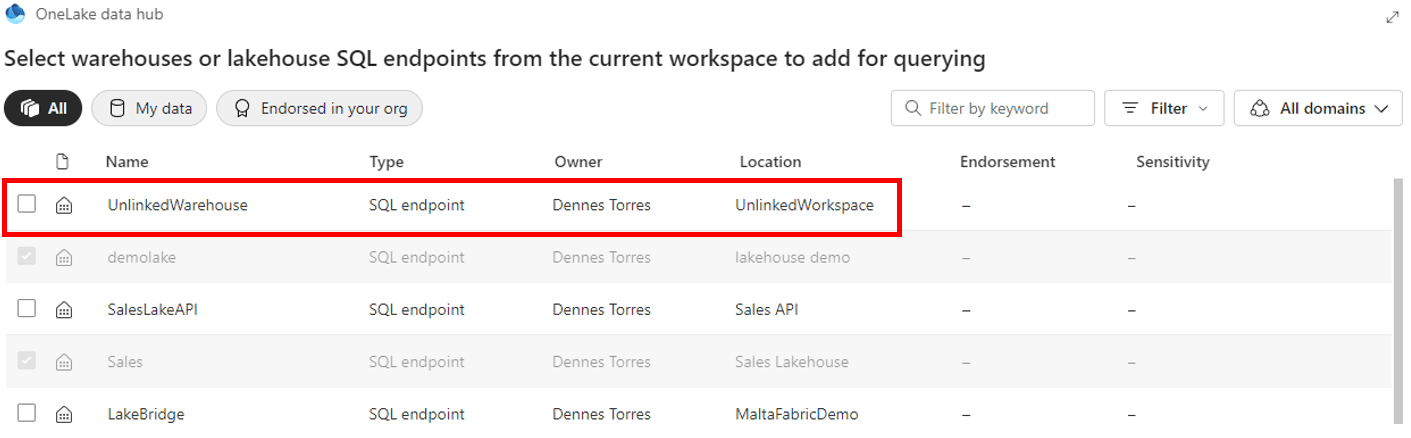Sort by the Type column header
1411x438 pixels.
coord(386,162)
